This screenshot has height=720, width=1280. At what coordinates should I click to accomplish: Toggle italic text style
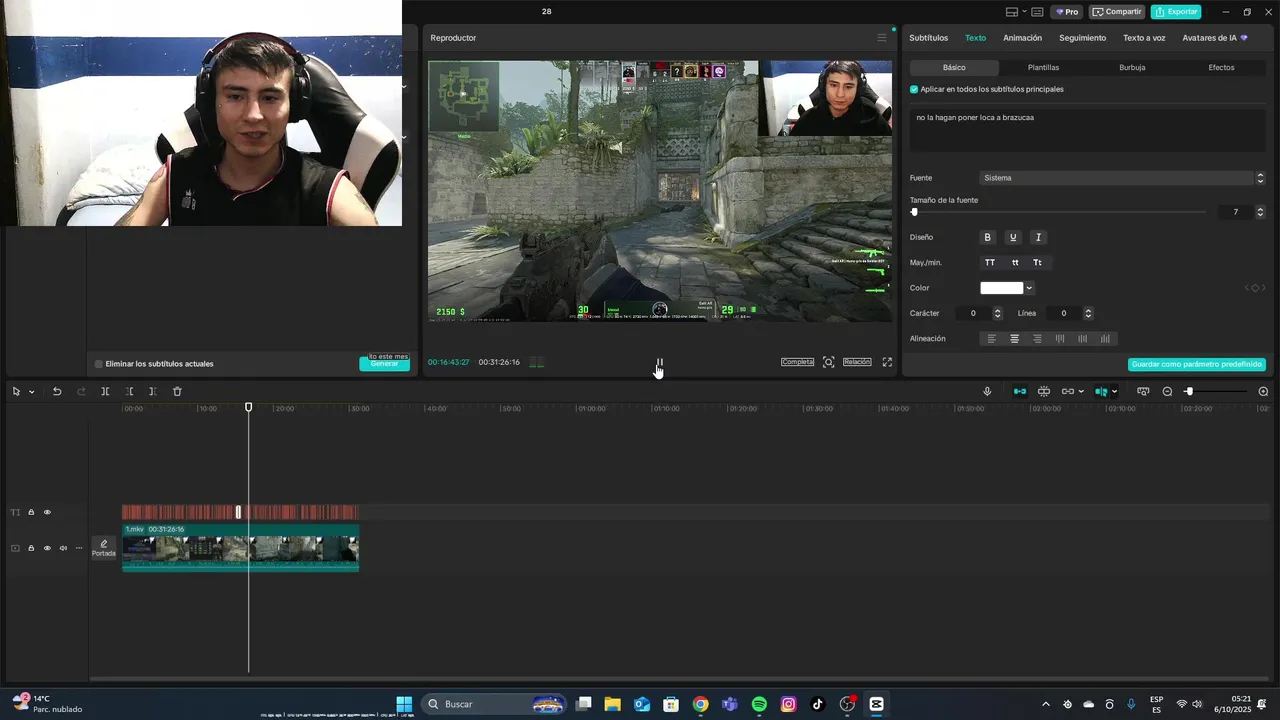[x=1038, y=237]
